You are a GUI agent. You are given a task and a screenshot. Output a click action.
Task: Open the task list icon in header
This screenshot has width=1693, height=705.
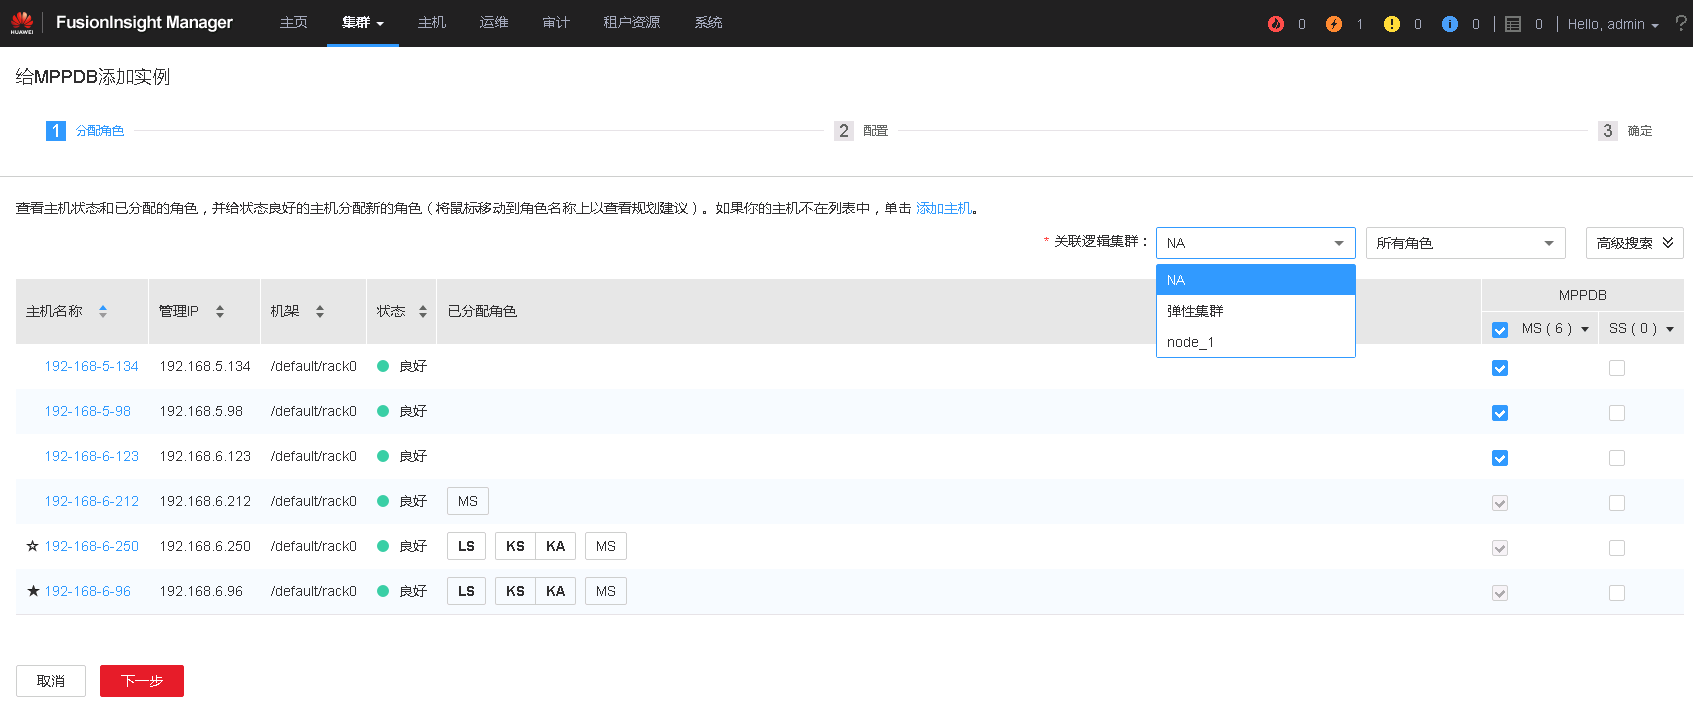(1513, 24)
